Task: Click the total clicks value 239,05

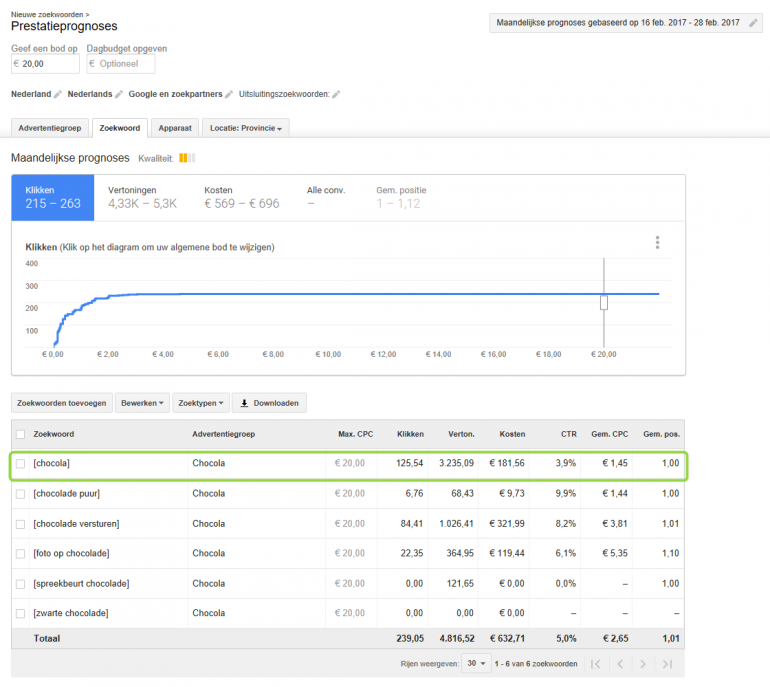Action: click(410, 639)
